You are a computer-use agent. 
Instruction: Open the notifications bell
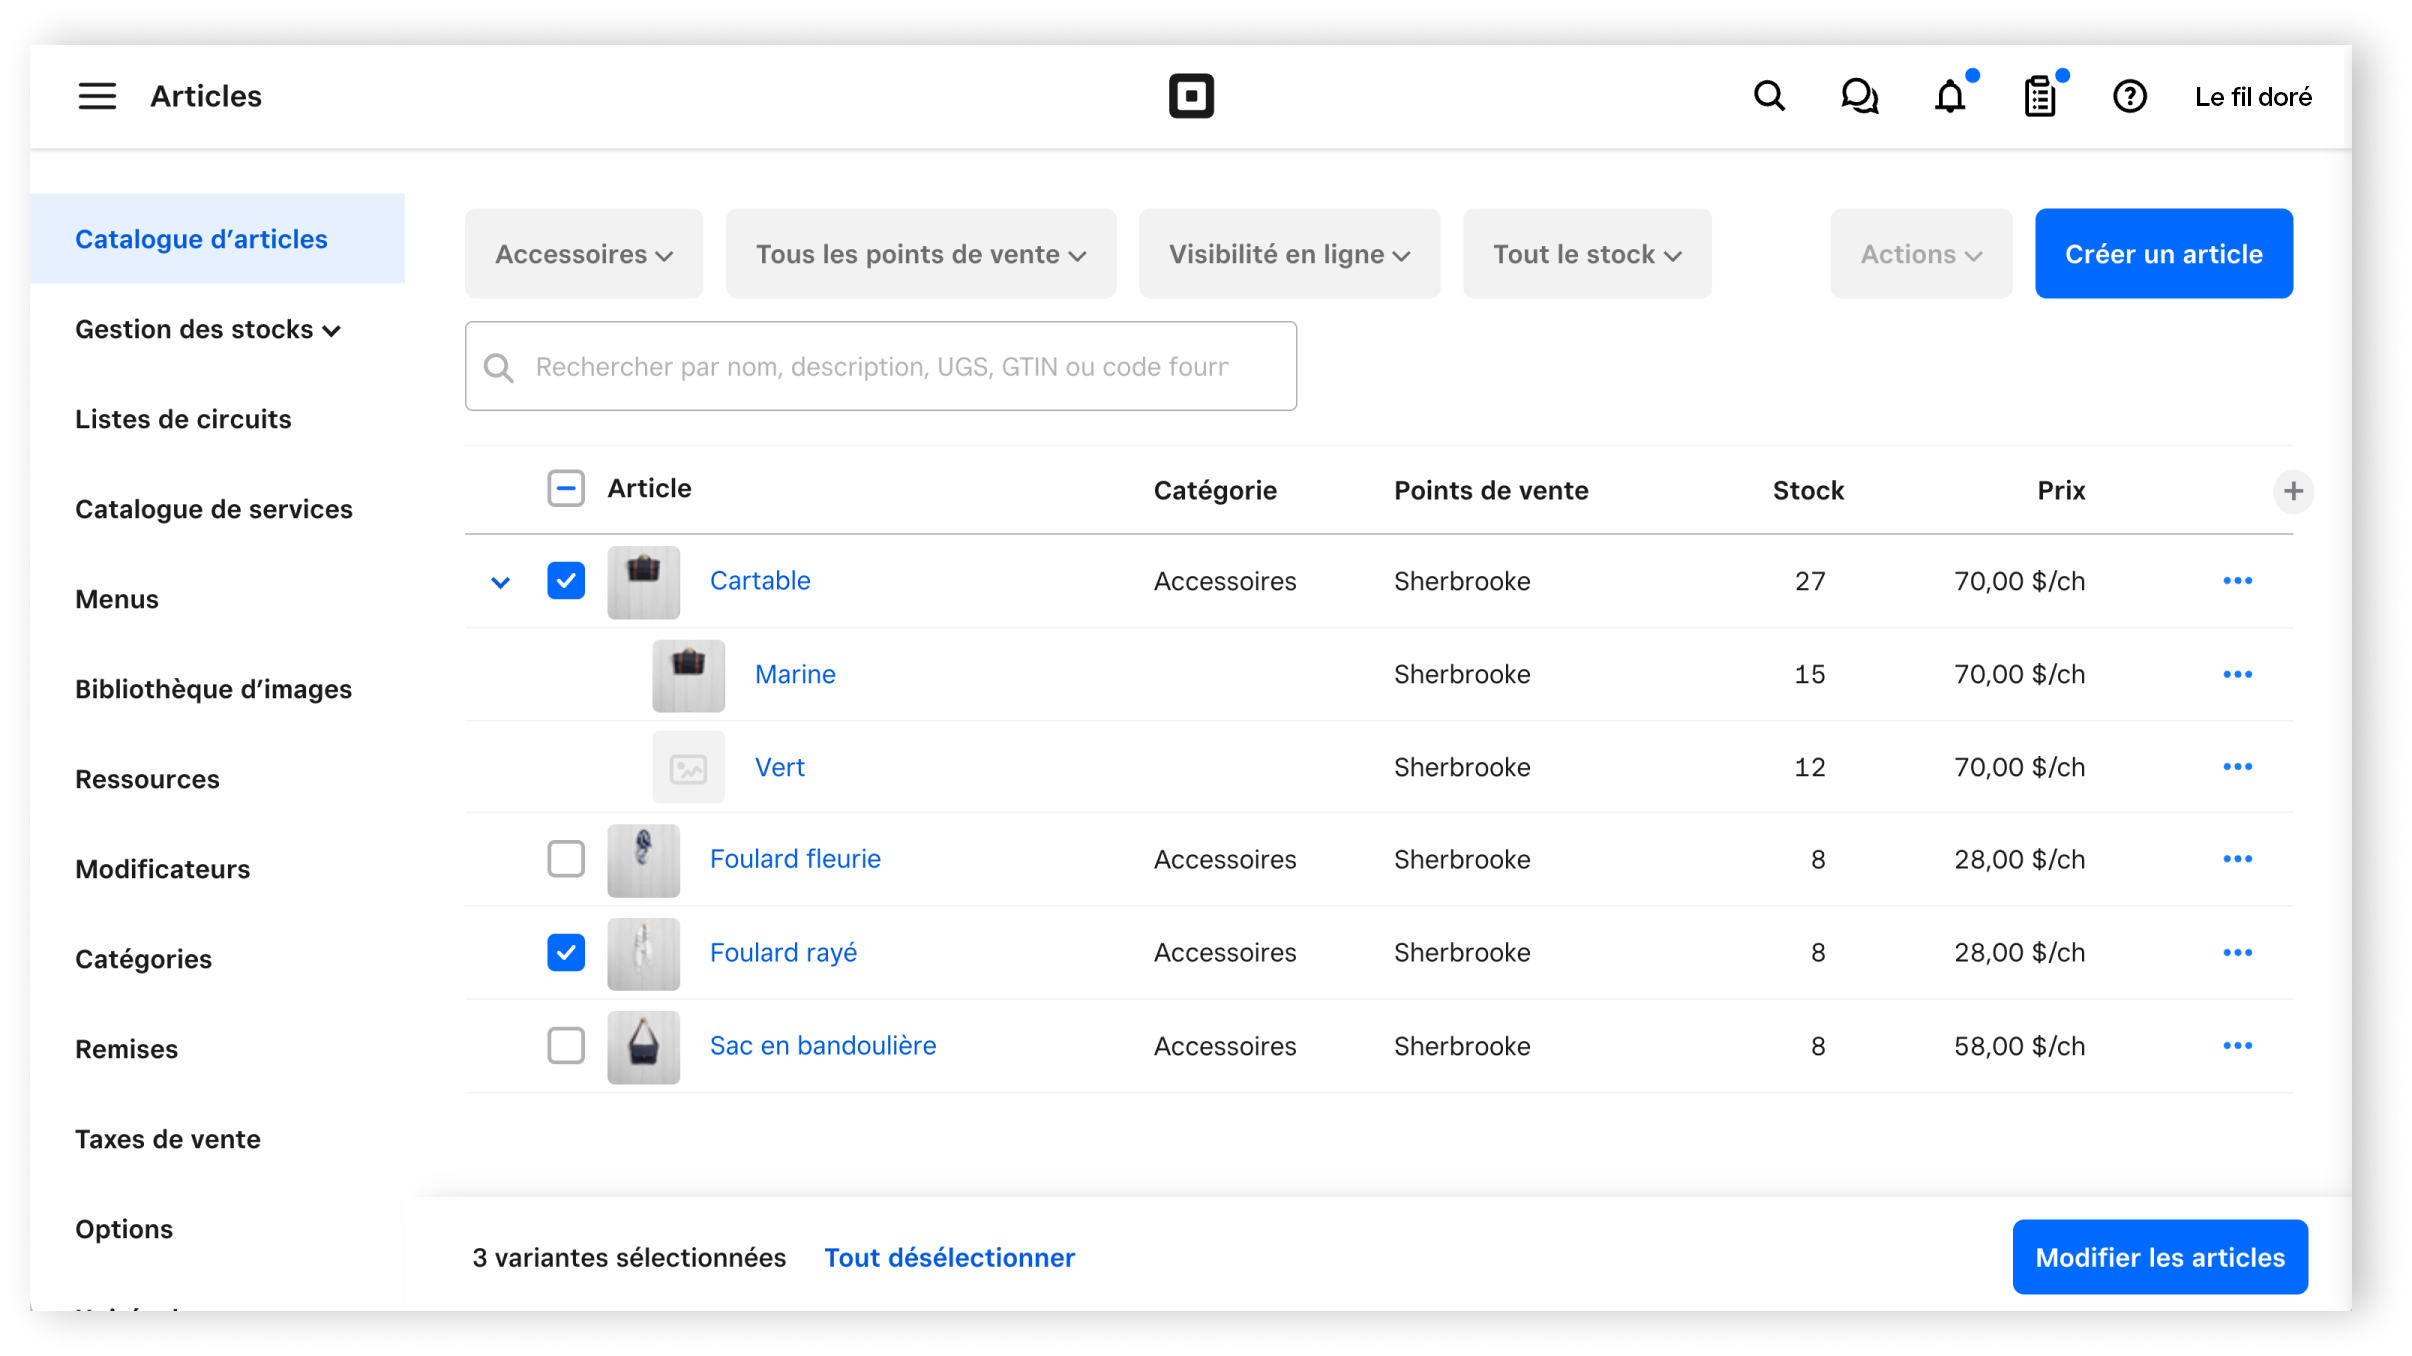[1949, 97]
